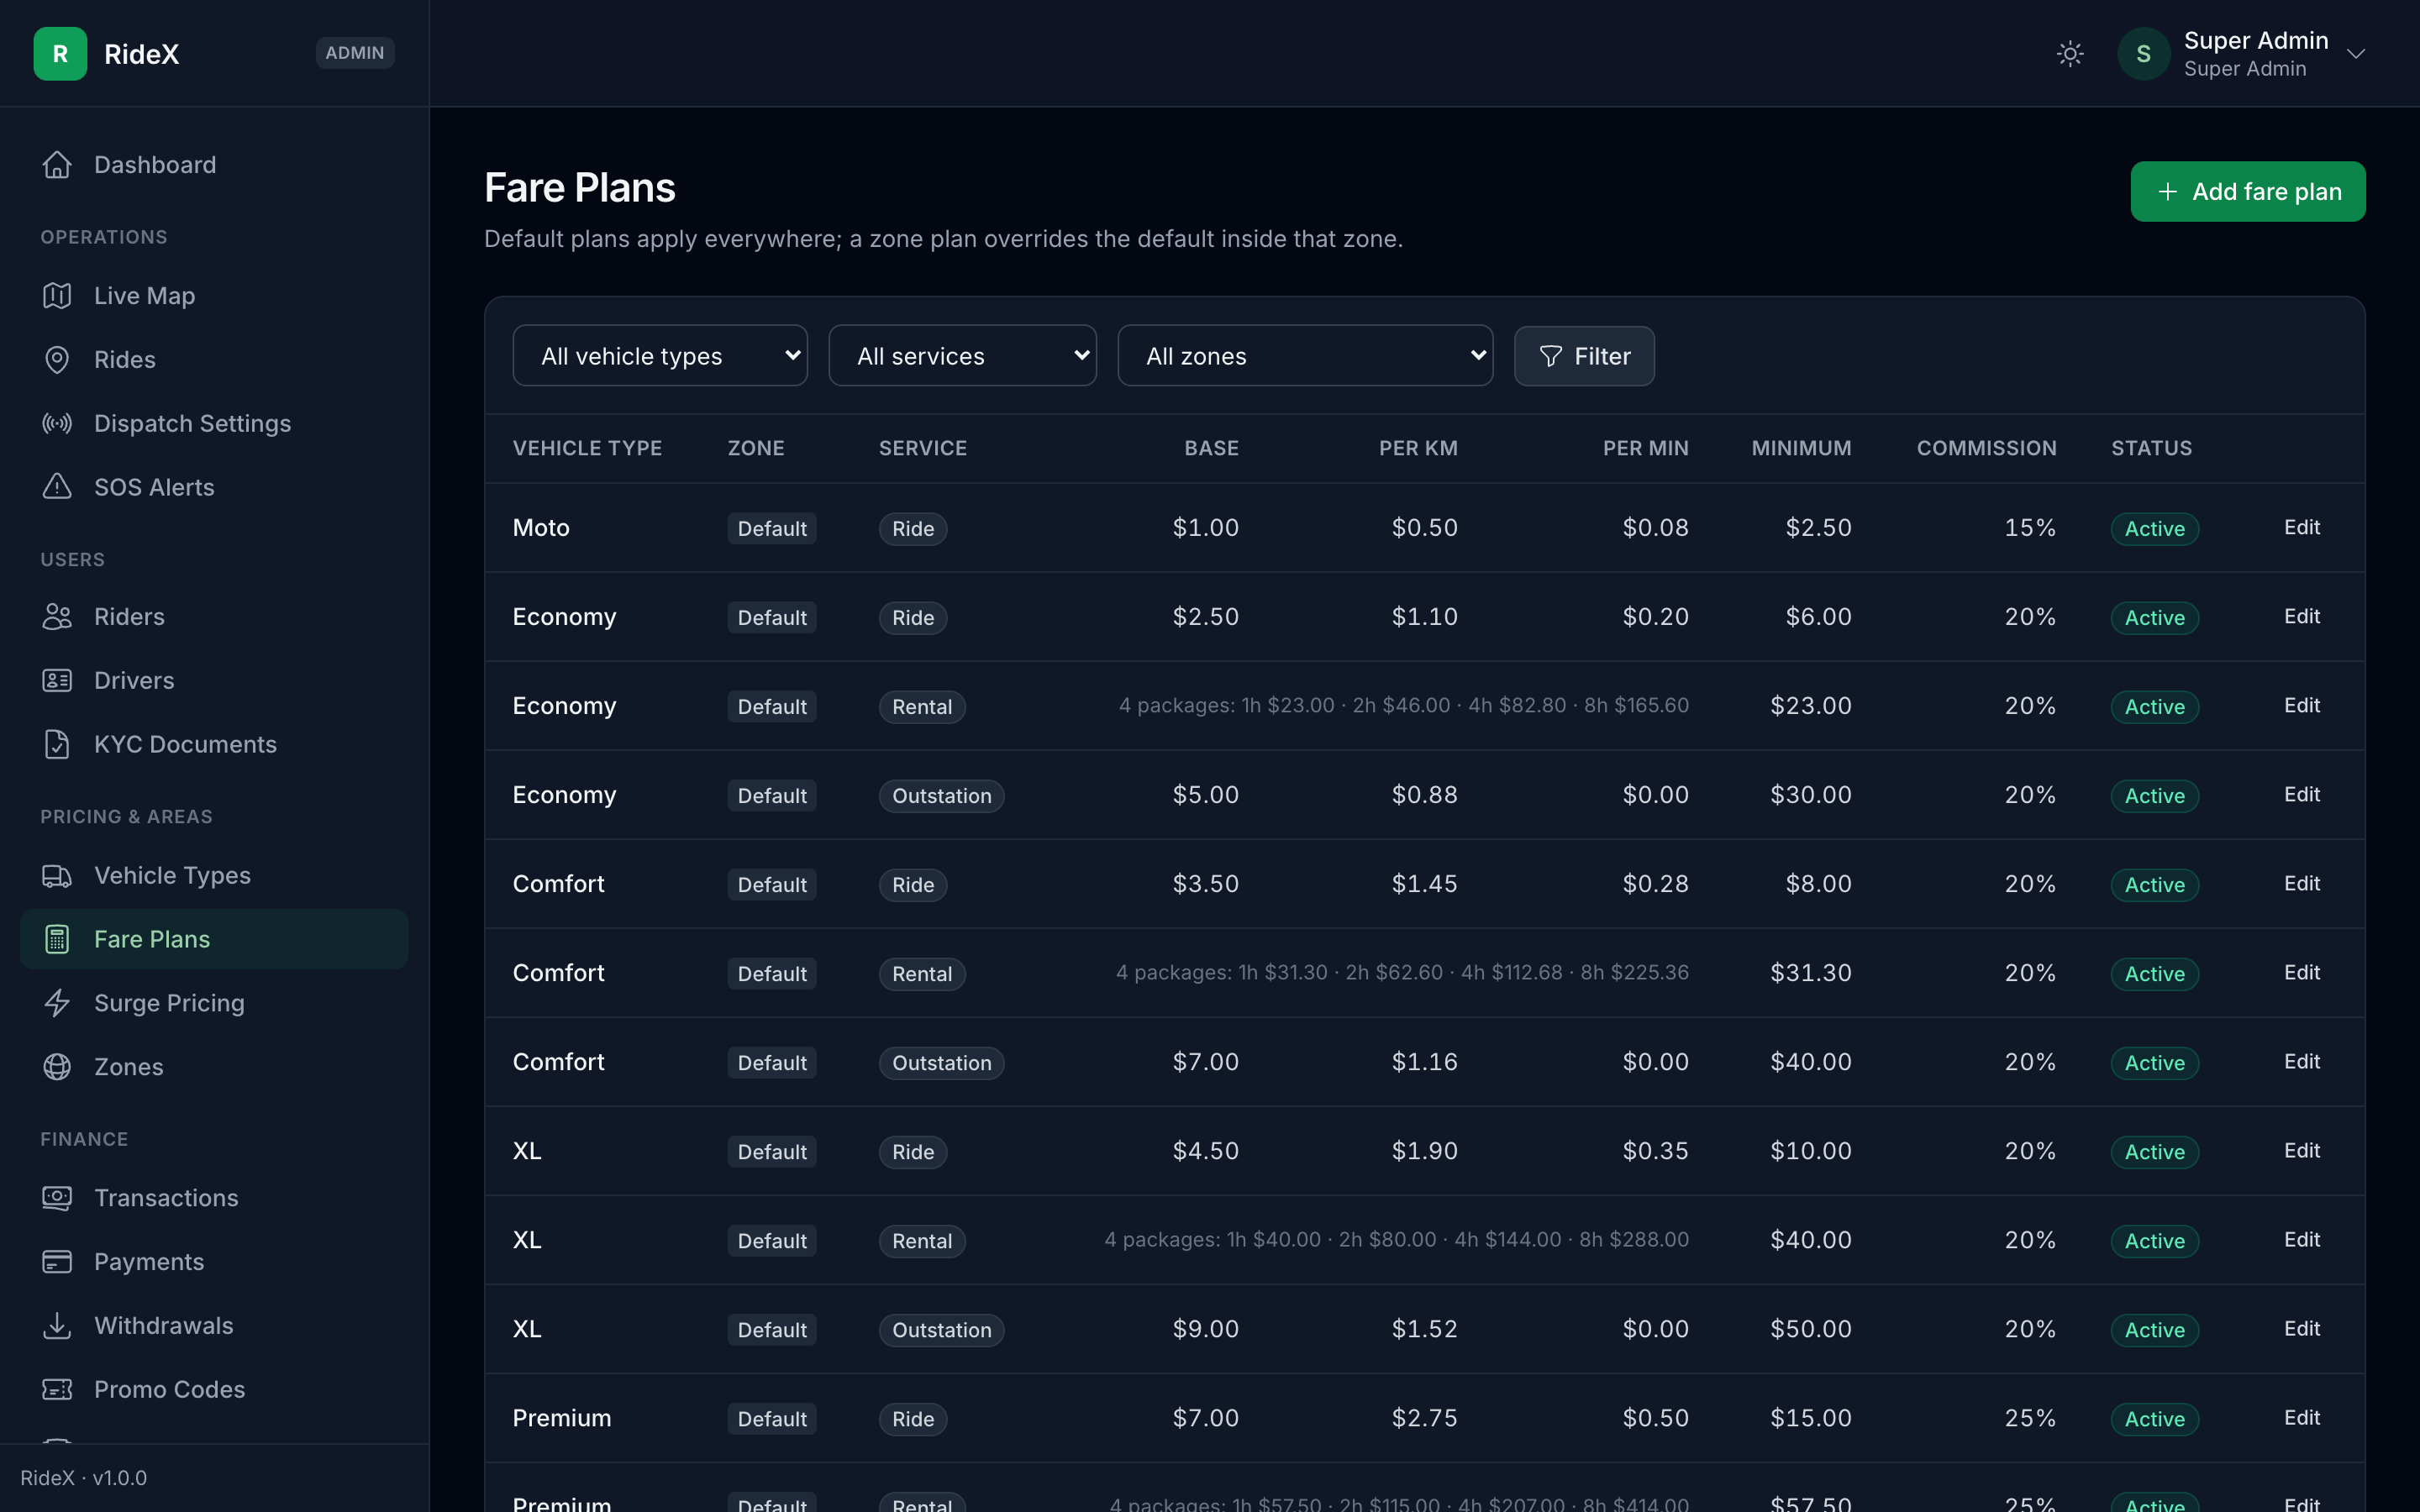
Task: Click the Live Map icon in sidebar
Action: (x=57, y=296)
